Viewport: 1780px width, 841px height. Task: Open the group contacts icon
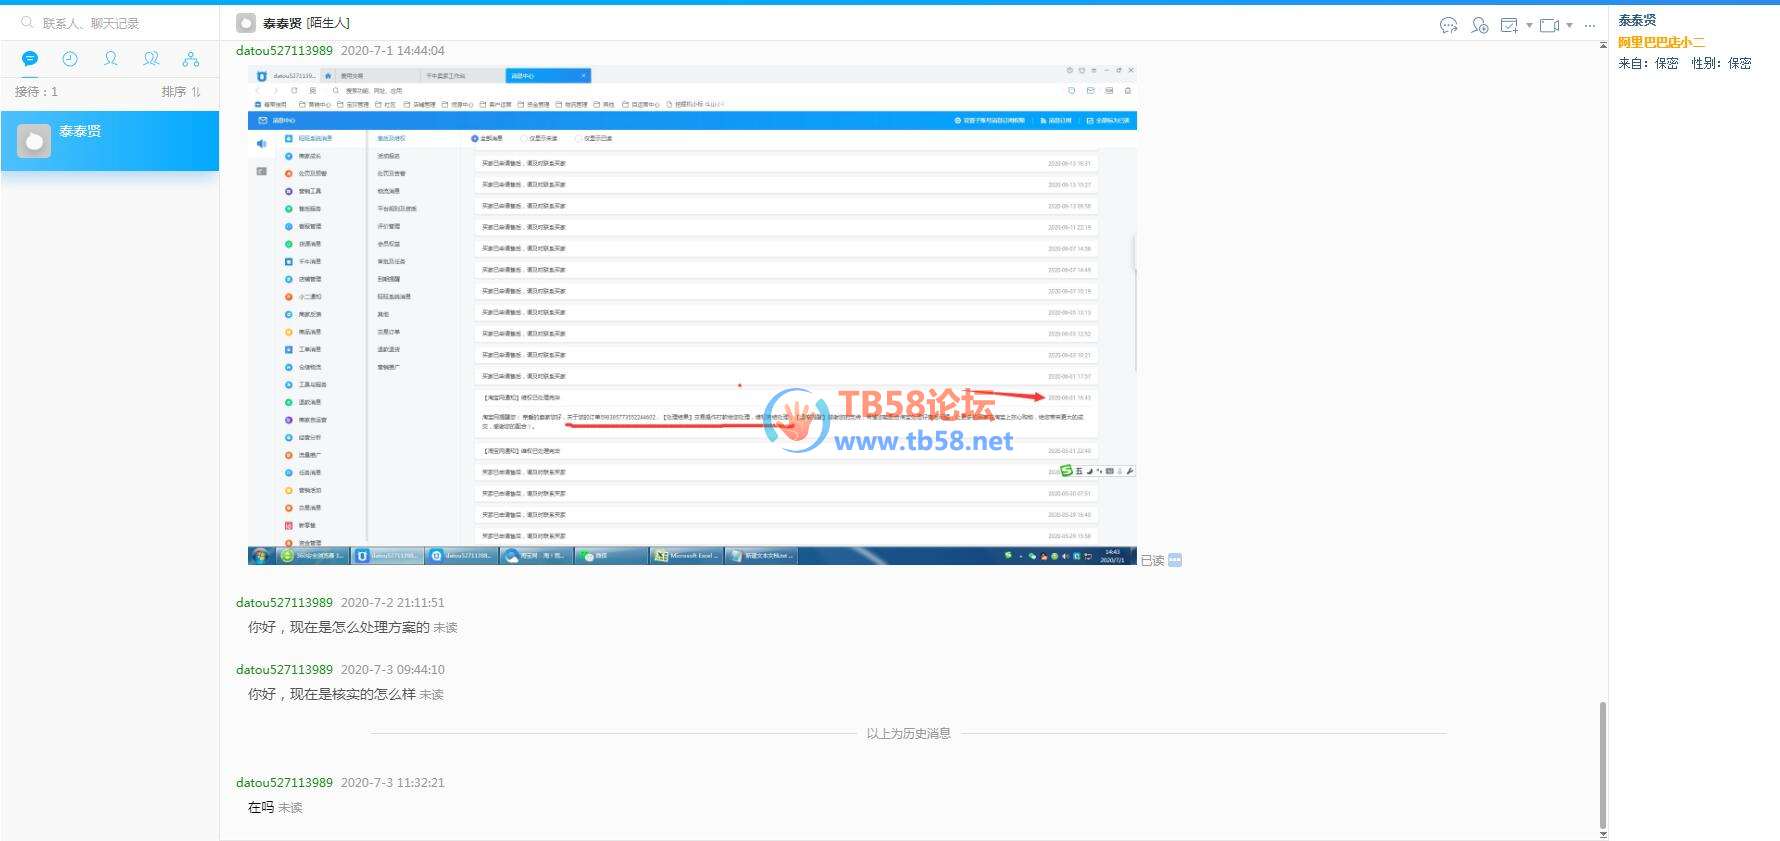tap(151, 59)
